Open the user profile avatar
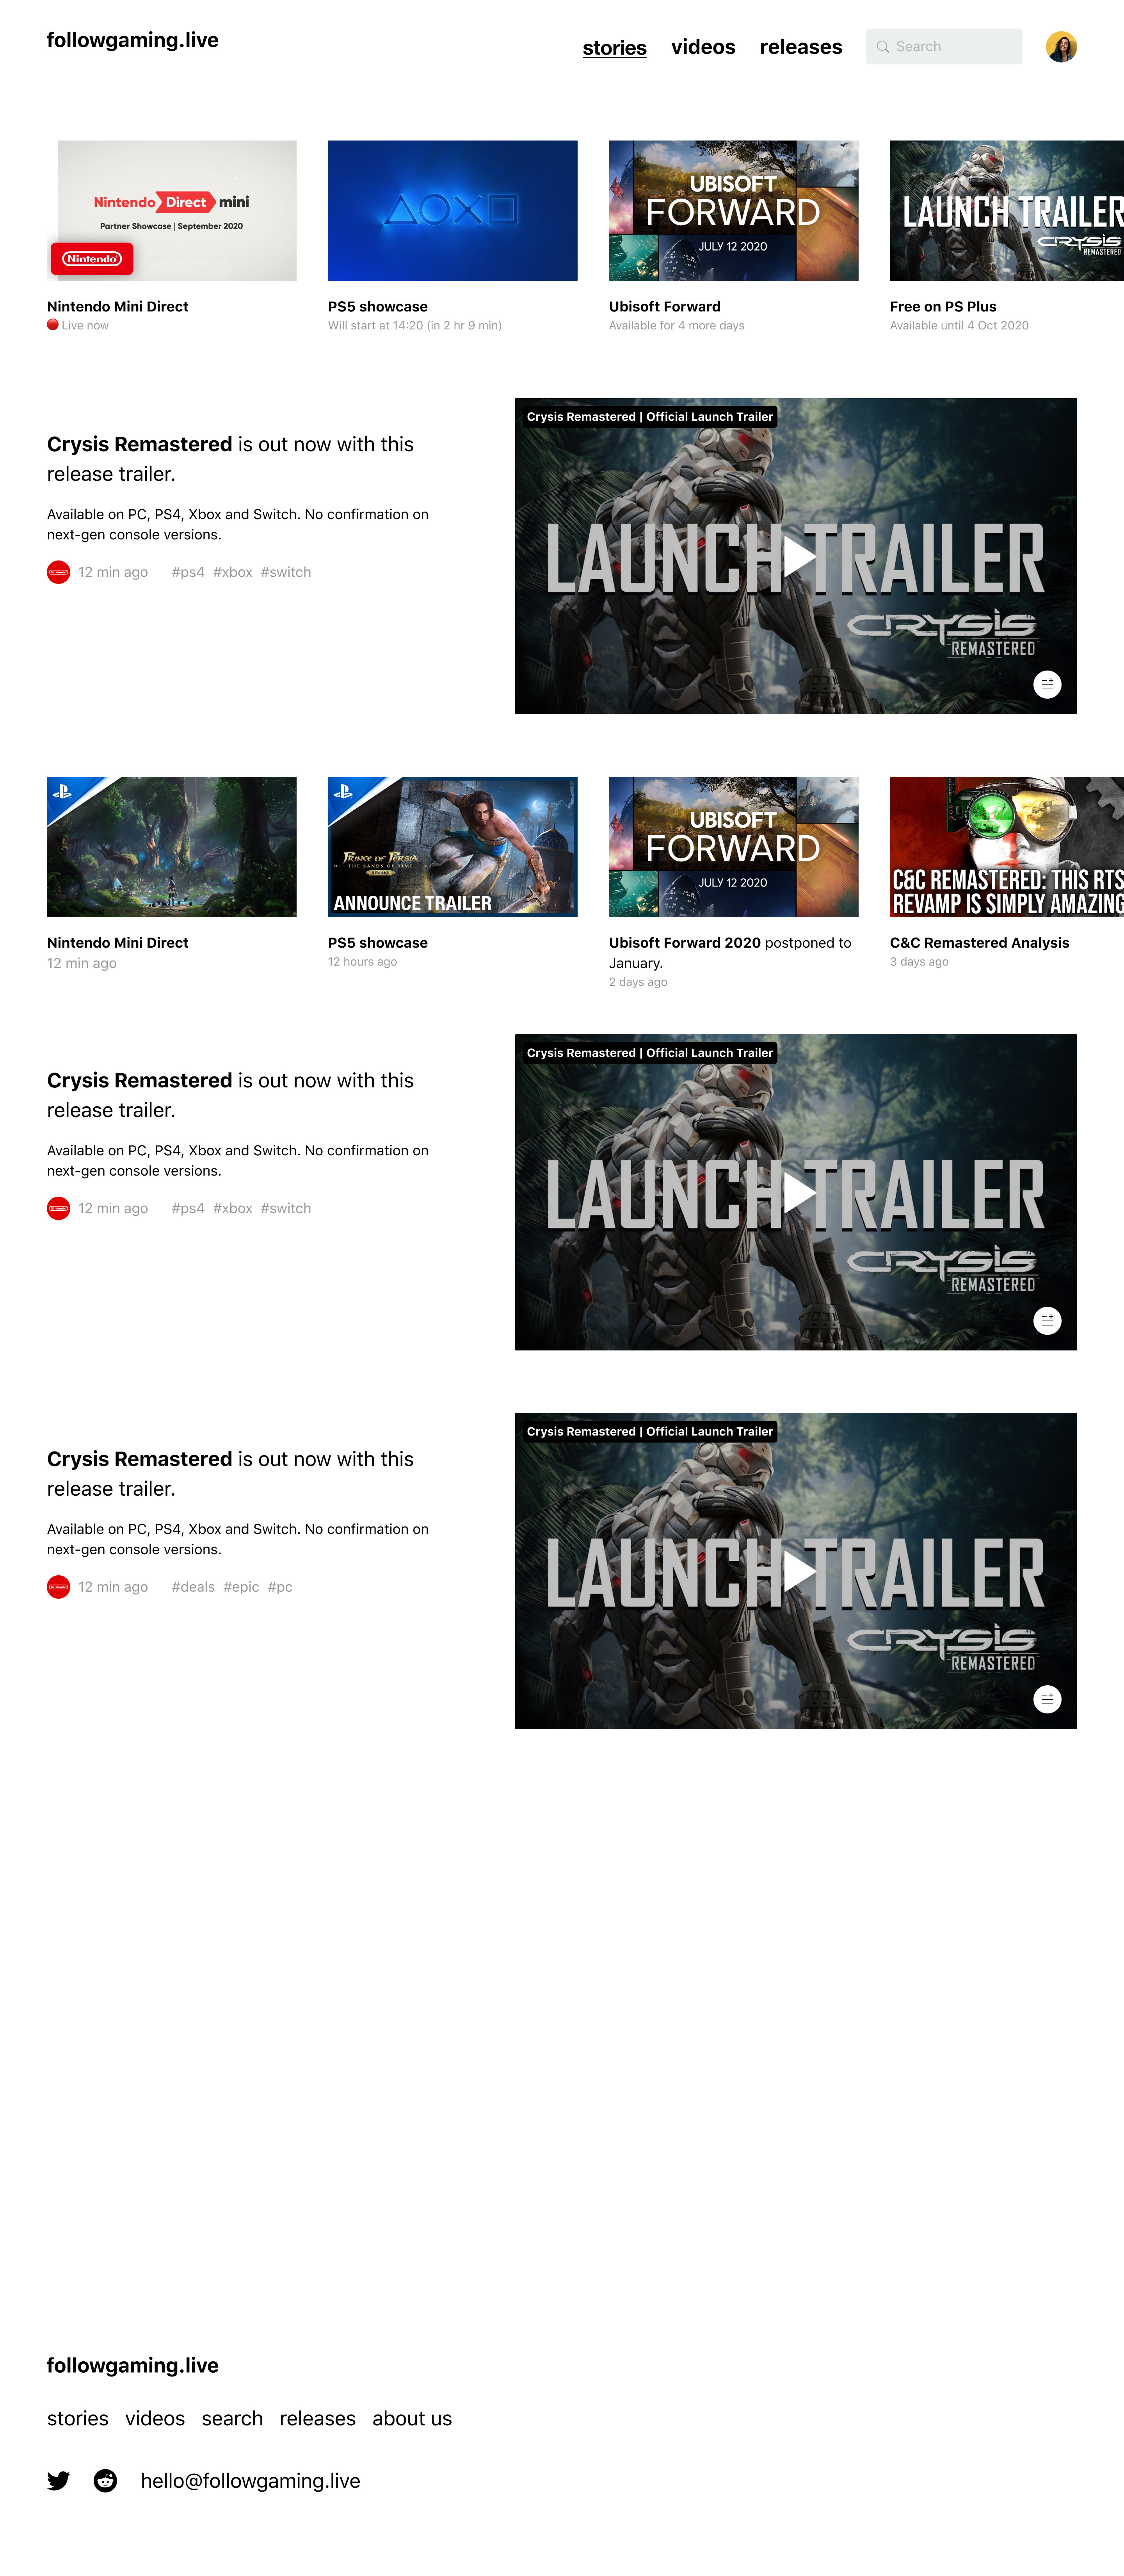Viewport: 1124px width, 2576px height. 1061,47
